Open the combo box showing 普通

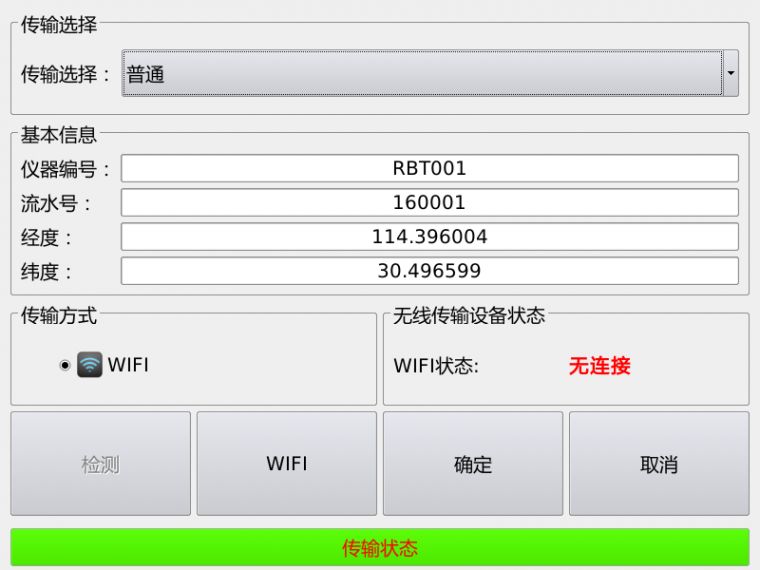point(421,74)
